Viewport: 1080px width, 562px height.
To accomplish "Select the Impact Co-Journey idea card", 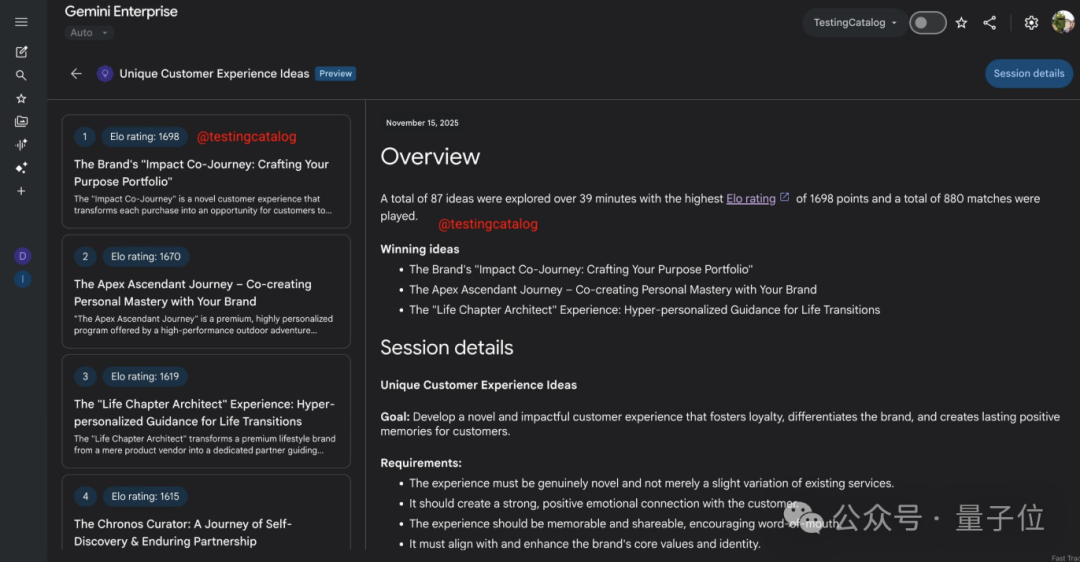I will point(205,172).
